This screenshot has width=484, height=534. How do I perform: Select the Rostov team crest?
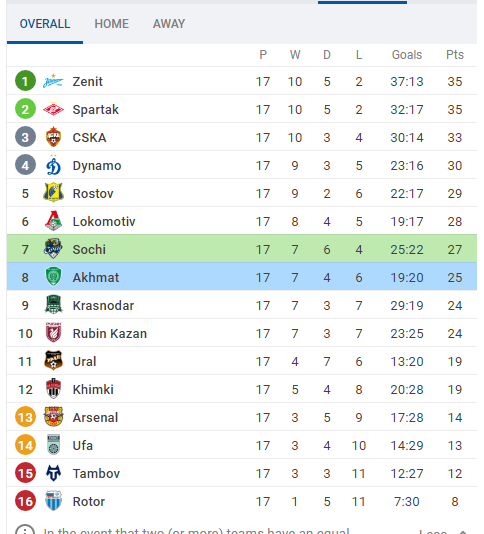pos(53,193)
